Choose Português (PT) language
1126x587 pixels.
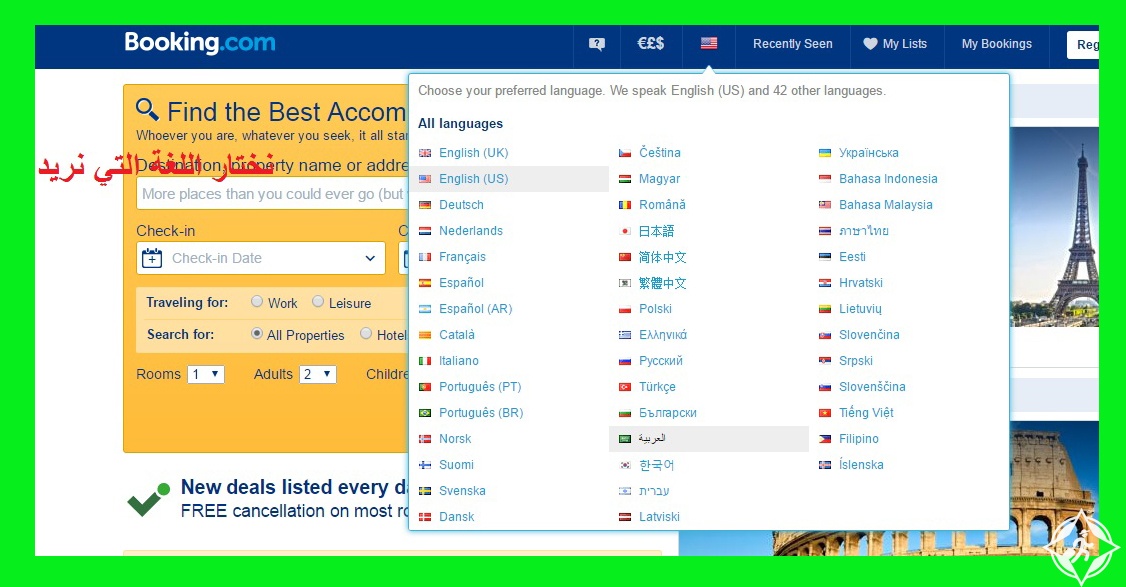pos(480,387)
